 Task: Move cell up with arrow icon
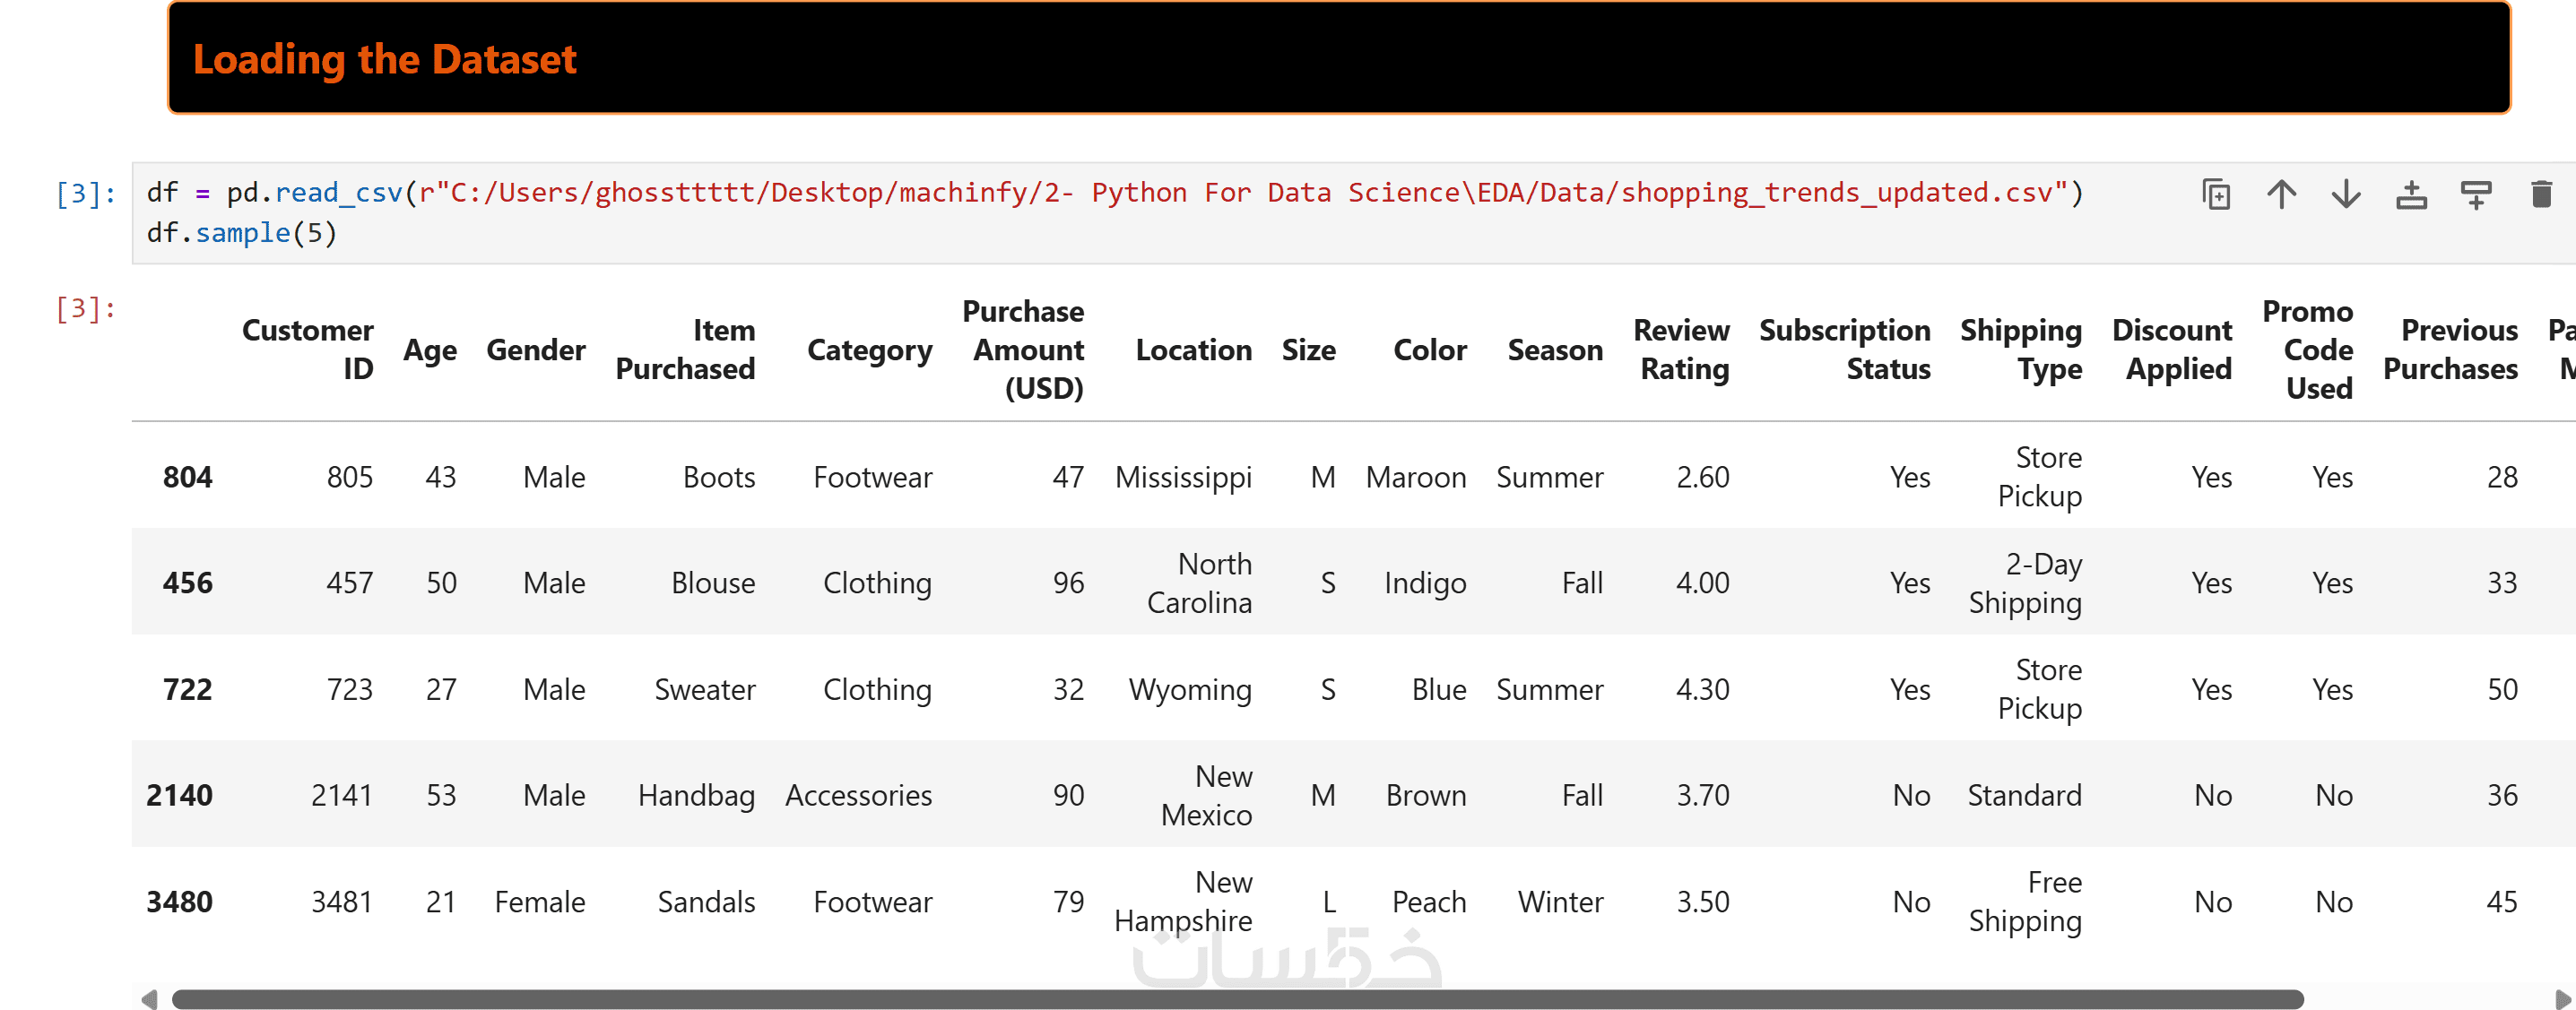(2281, 194)
